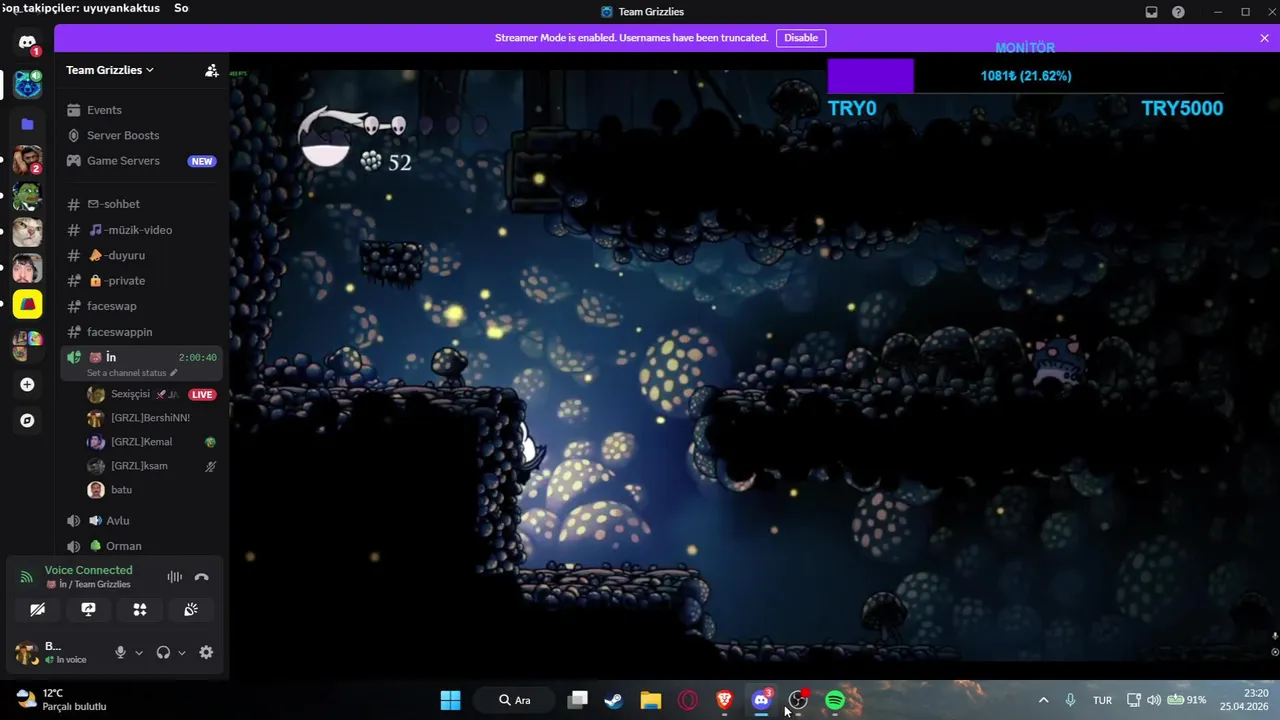Select user [GRZL]ksam in voice list
The image size is (1280, 720).
point(150,466)
